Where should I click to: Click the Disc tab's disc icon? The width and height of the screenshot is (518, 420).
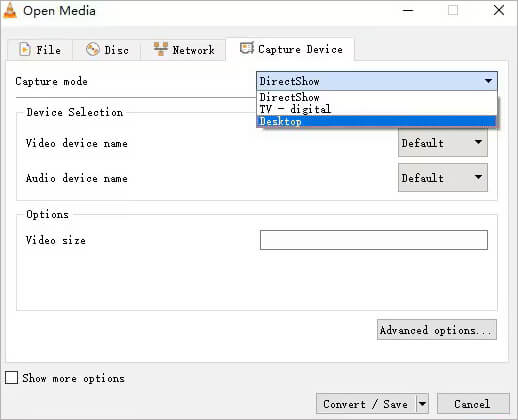coord(92,50)
